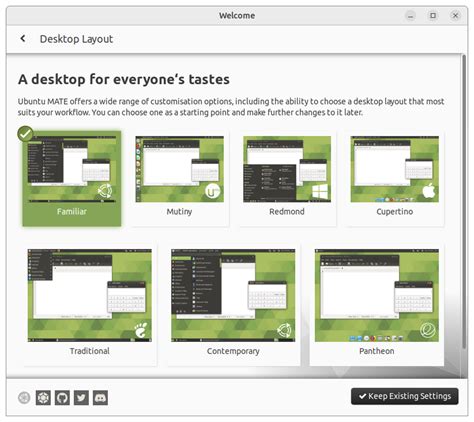Click the green checkmark on Familiar
Image resolution: width=474 pixels, height=422 pixels.
[x=25, y=134]
